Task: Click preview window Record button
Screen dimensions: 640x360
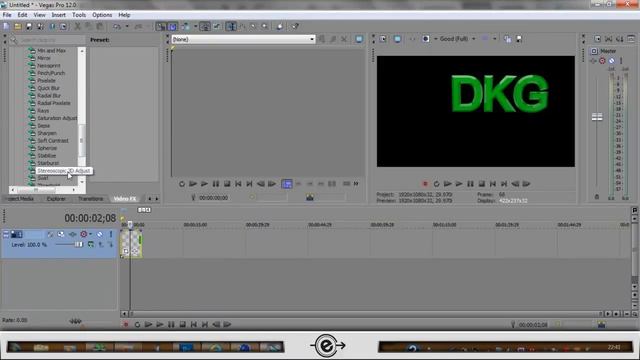Action: [425, 184]
